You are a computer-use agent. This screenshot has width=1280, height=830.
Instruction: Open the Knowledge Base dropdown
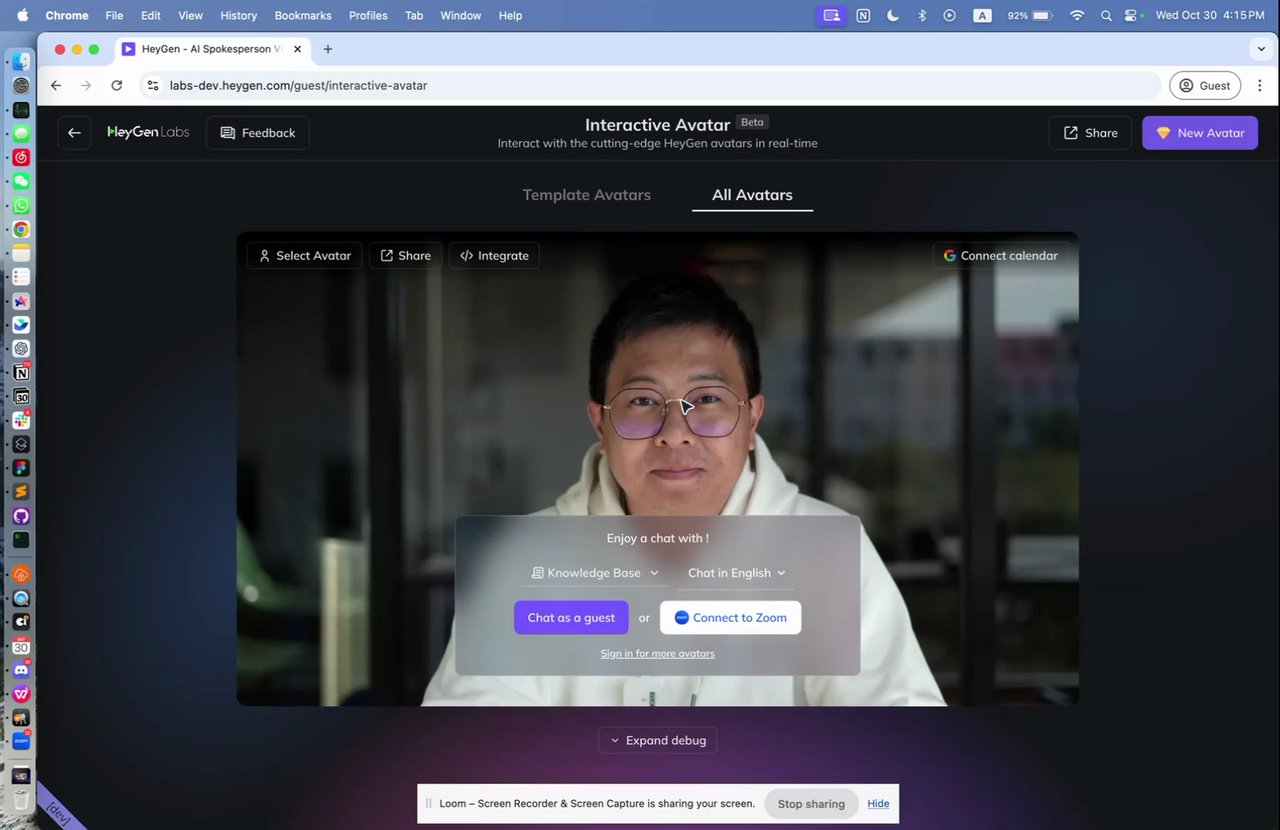(x=595, y=573)
